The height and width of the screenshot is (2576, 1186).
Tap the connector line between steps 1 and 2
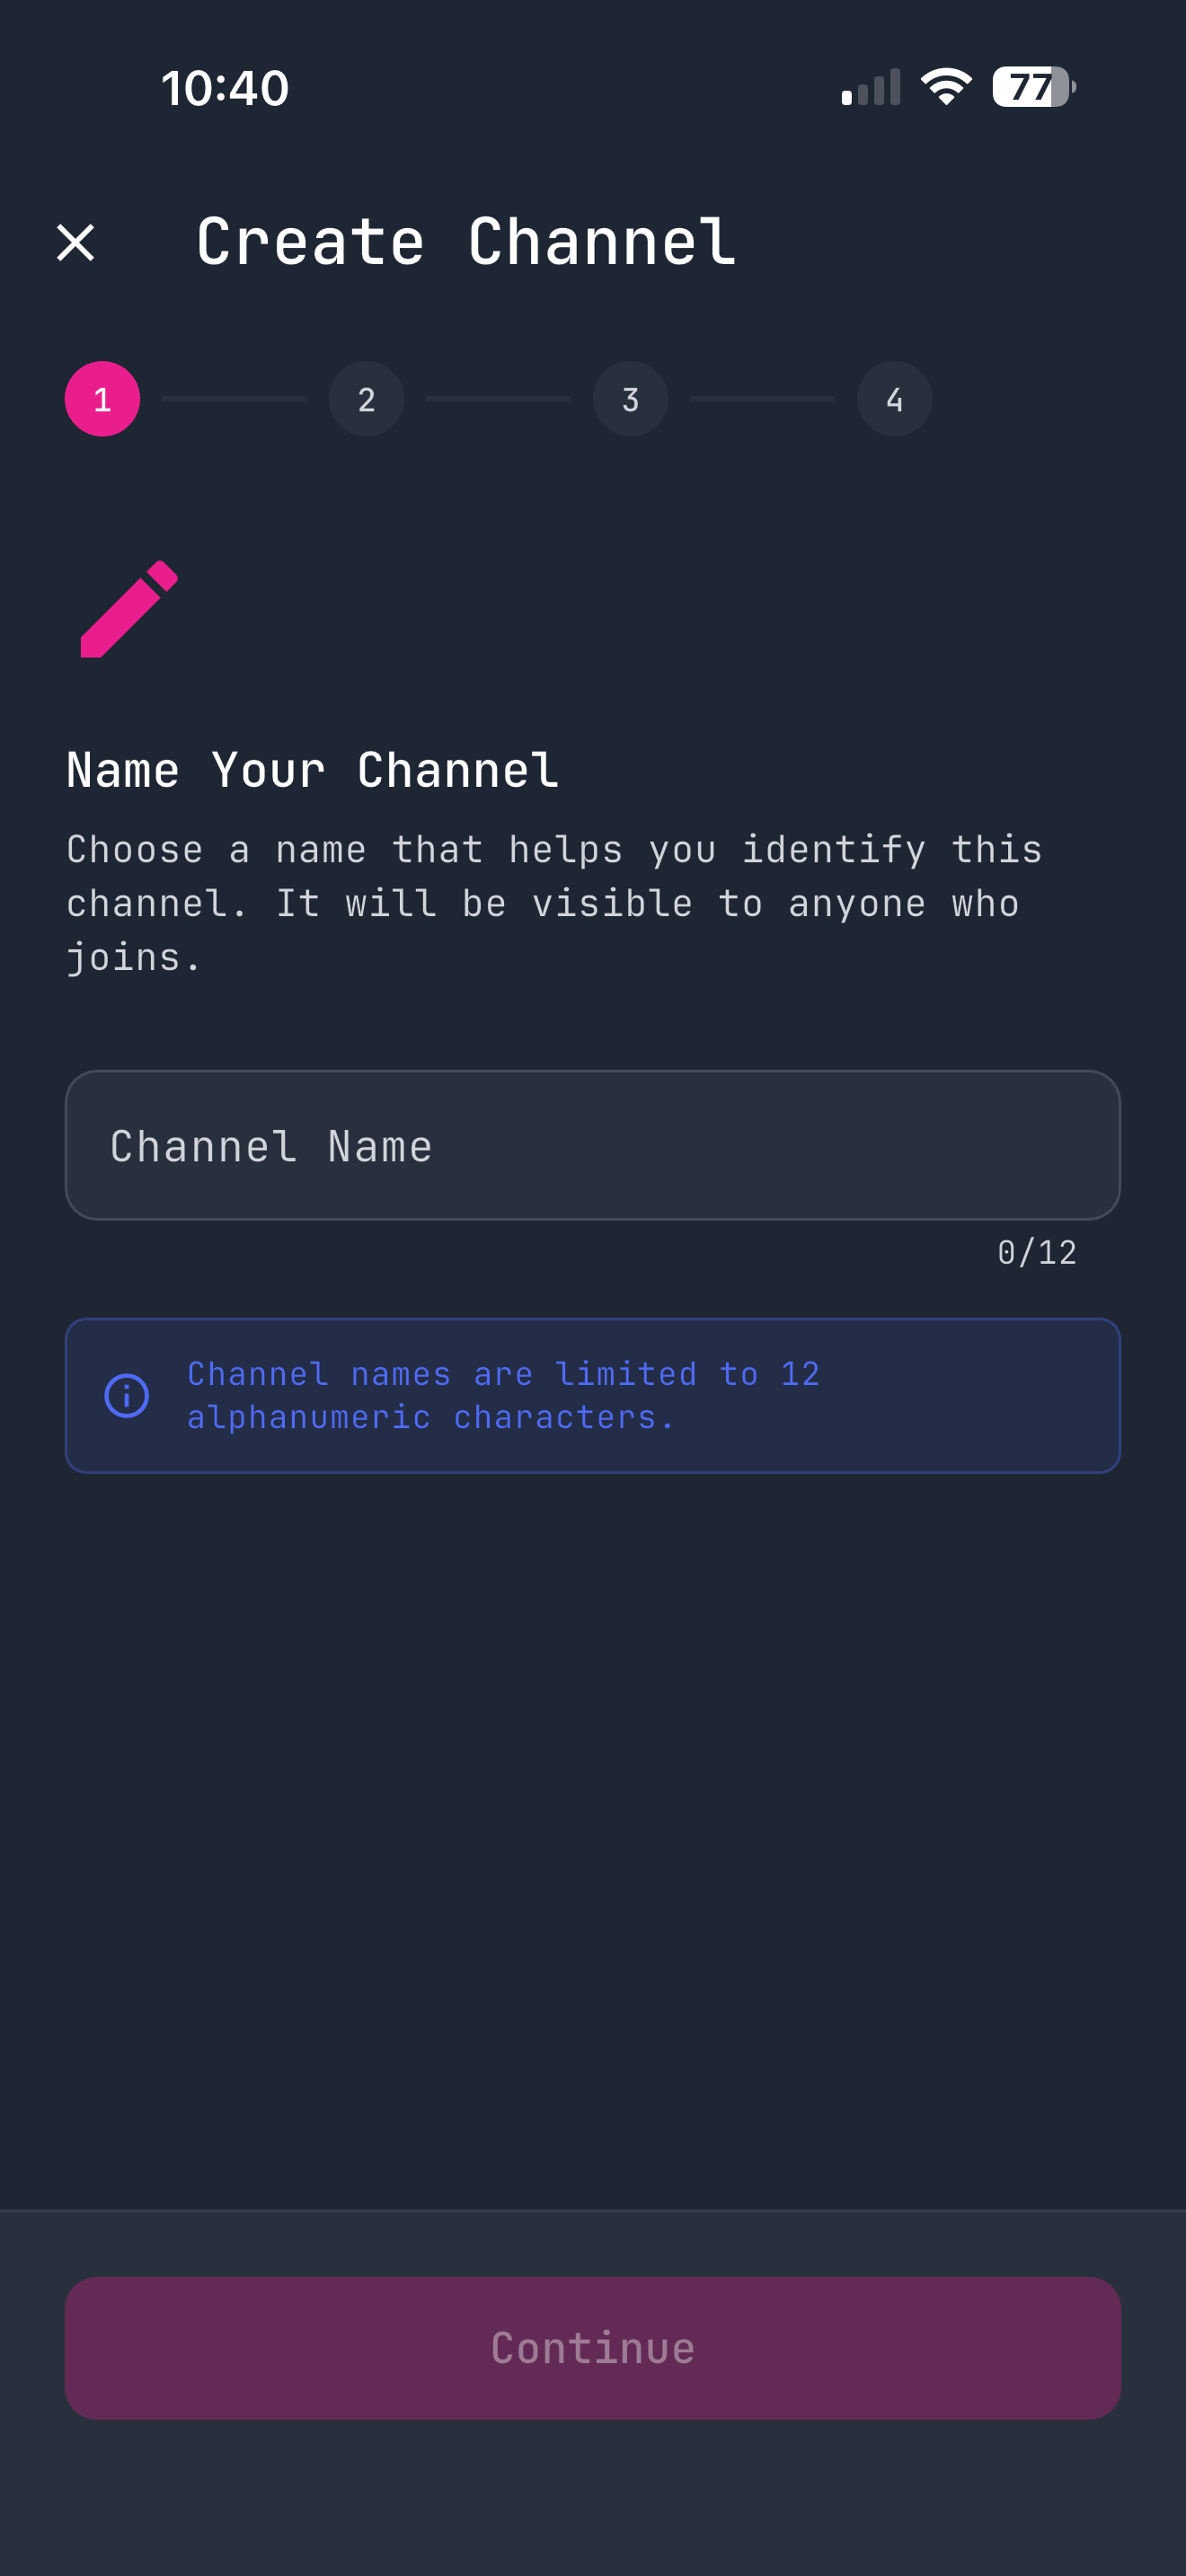pos(234,398)
